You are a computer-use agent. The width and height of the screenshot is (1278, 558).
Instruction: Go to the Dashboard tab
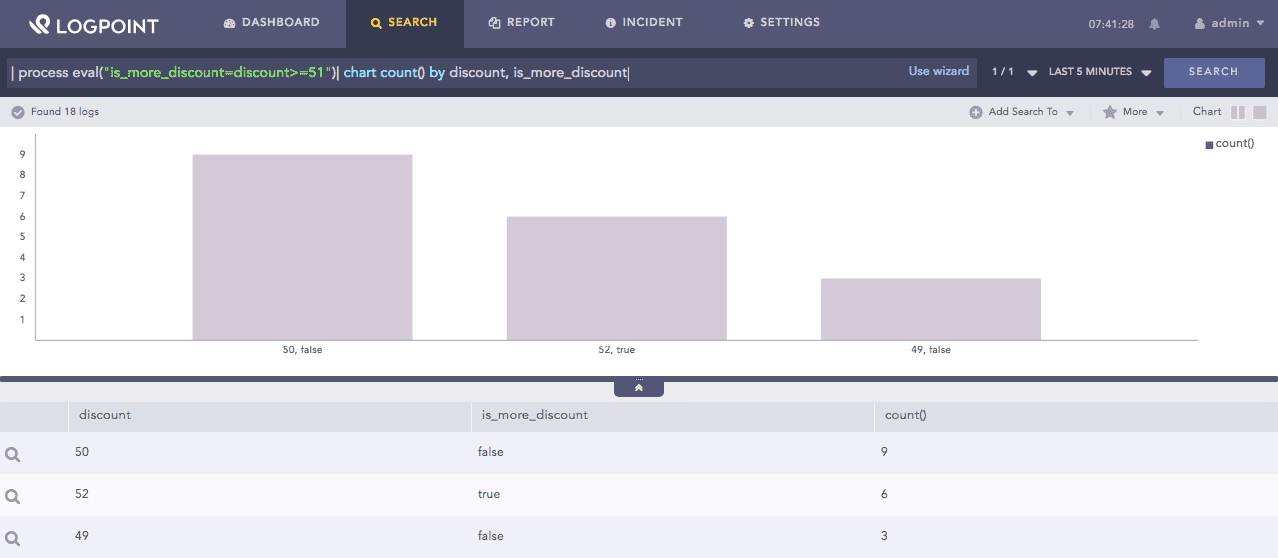[x=271, y=22]
